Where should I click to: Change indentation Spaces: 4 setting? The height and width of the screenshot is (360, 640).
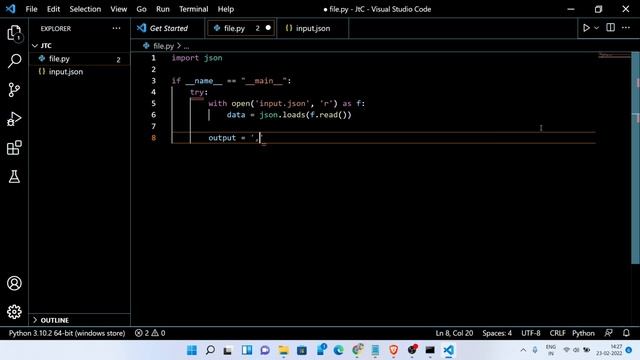click(x=497, y=333)
